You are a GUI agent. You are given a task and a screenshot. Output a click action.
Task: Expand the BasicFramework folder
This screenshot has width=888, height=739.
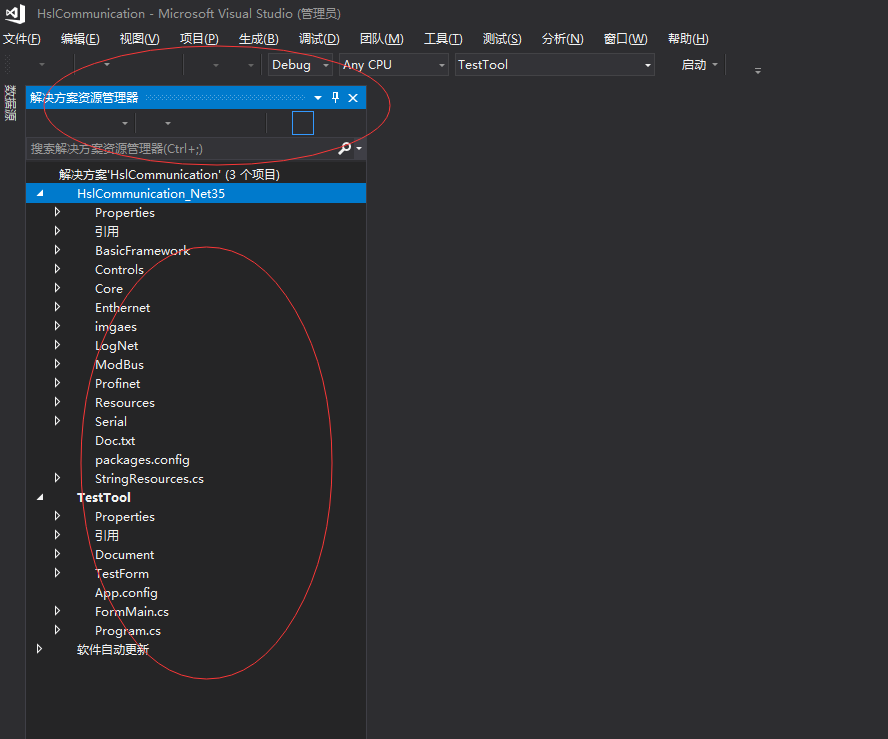pos(57,250)
